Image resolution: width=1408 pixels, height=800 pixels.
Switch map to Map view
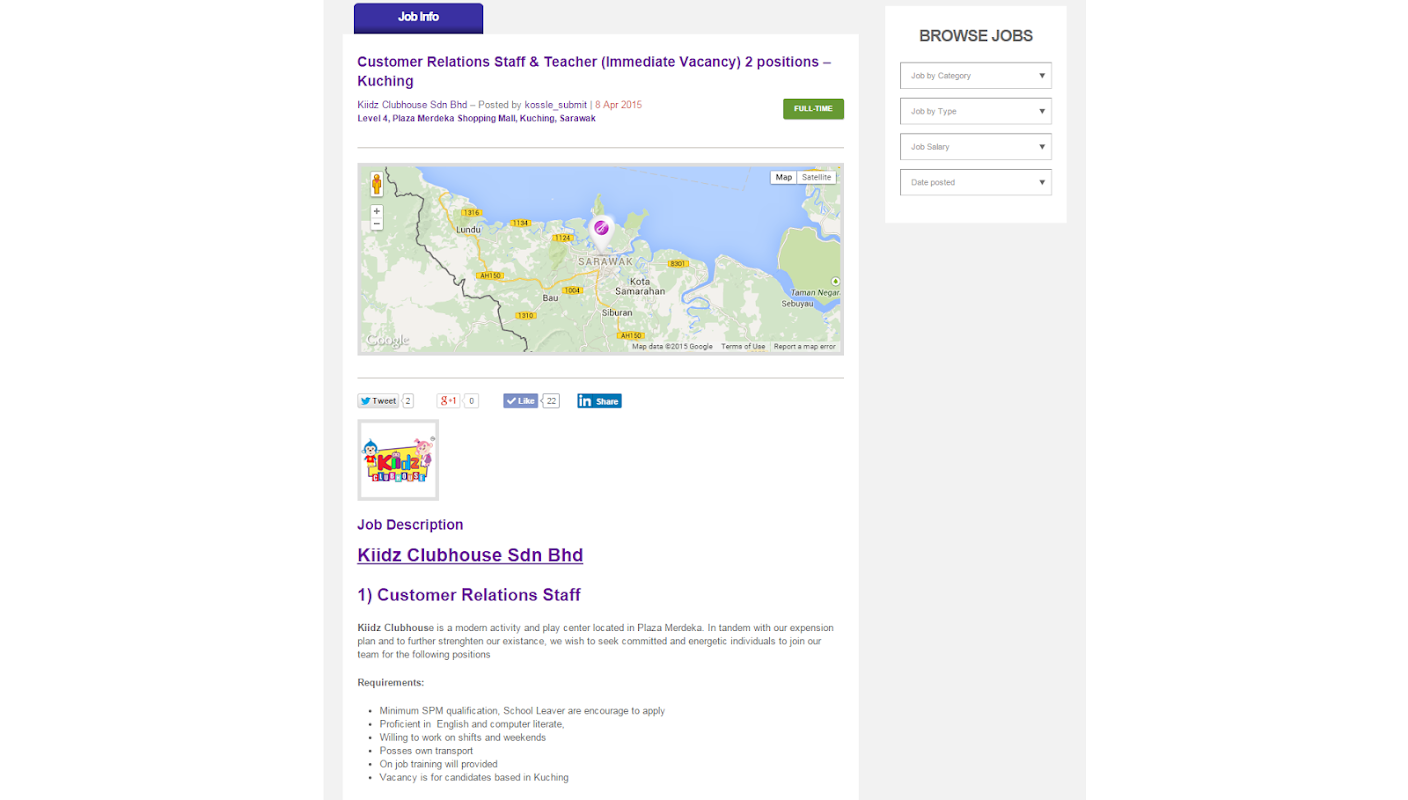(x=784, y=177)
